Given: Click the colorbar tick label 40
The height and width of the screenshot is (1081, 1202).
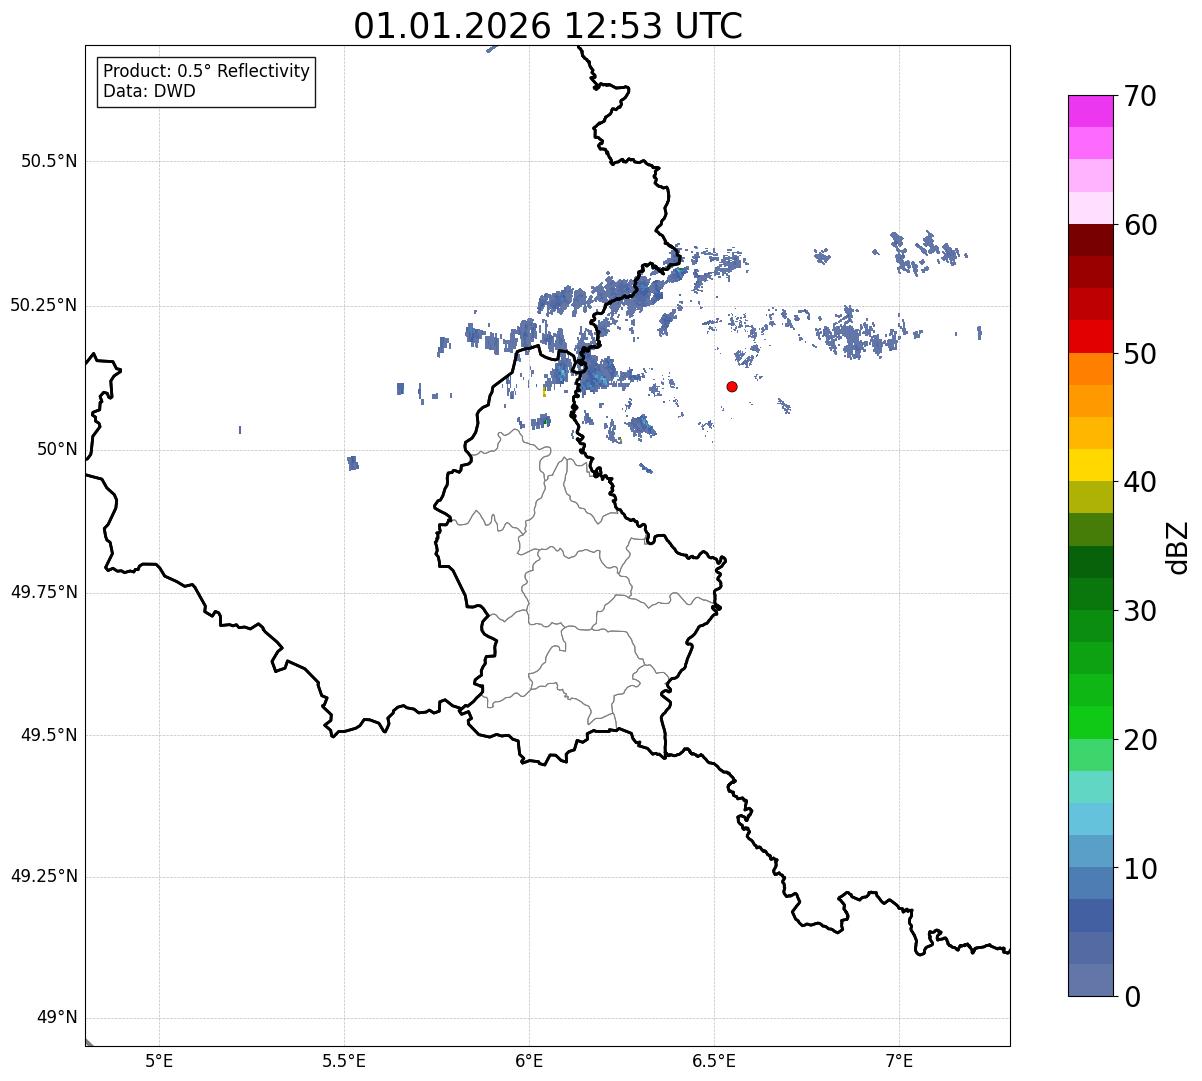Looking at the screenshot, I should tap(1140, 482).
